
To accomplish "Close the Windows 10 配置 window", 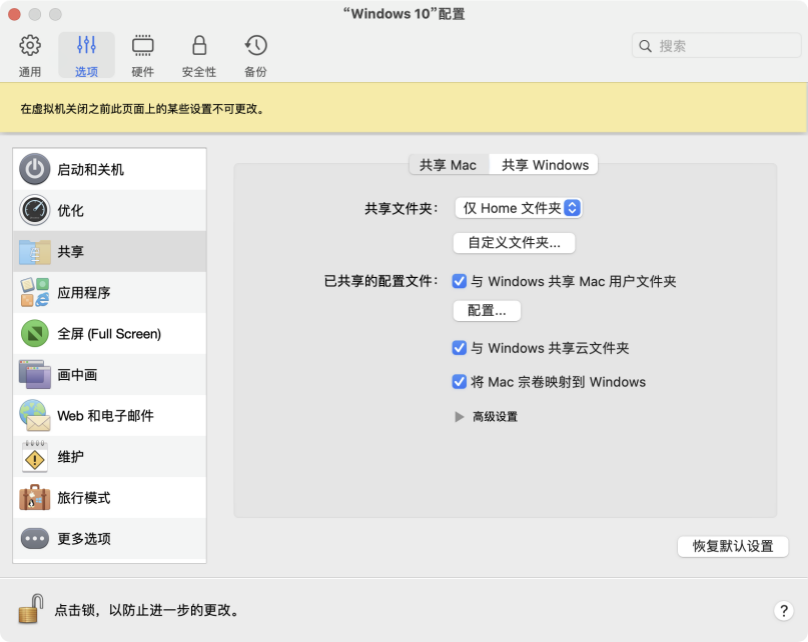I will coord(14,14).
